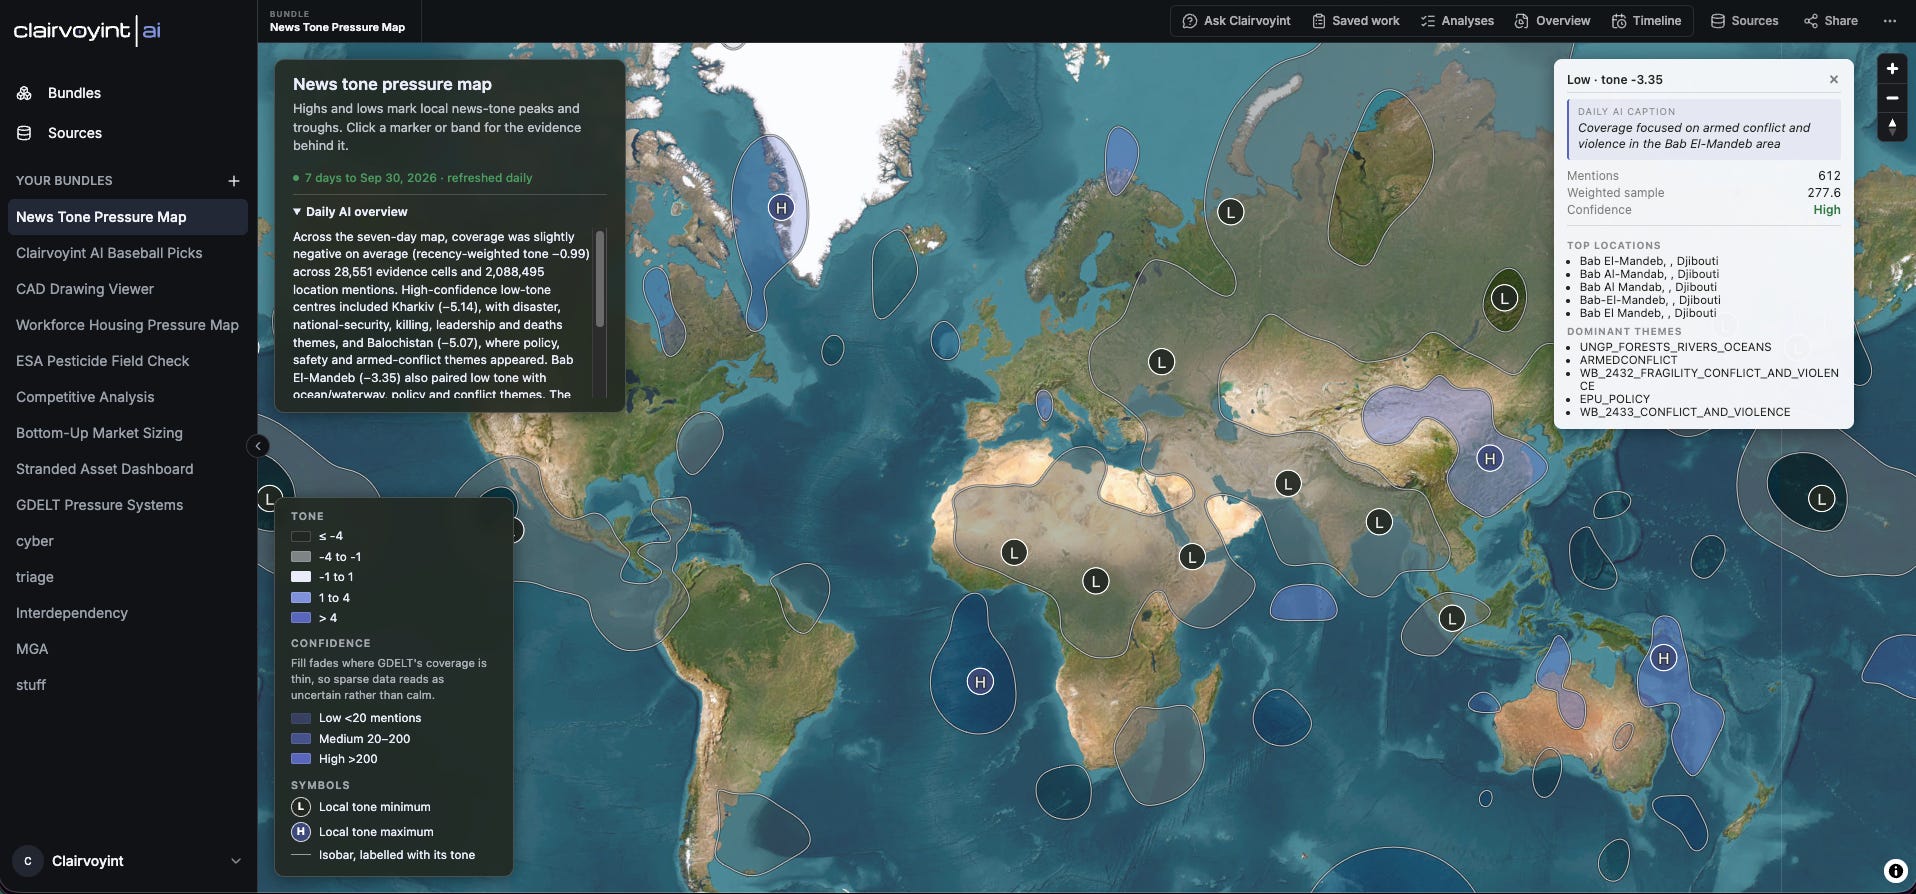This screenshot has height=894, width=1916.
Task: Click the Bundles link in the sidebar
Action: coord(74,93)
